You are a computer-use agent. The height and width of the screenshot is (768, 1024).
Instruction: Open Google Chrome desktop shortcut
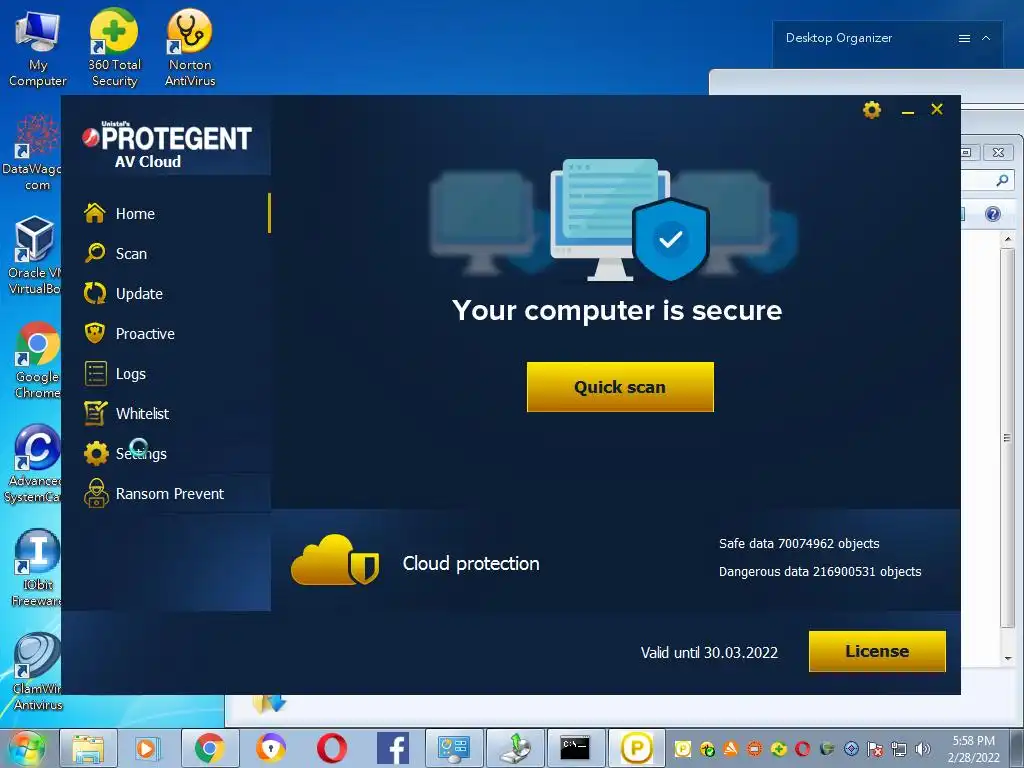[x=37, y=360]
